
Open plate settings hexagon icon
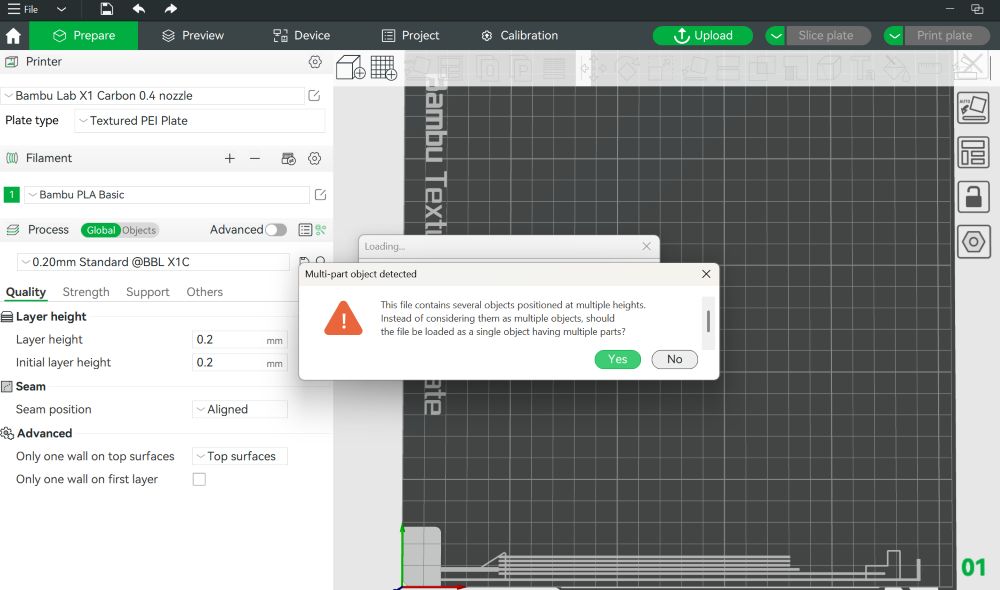[x=973, y=242]
